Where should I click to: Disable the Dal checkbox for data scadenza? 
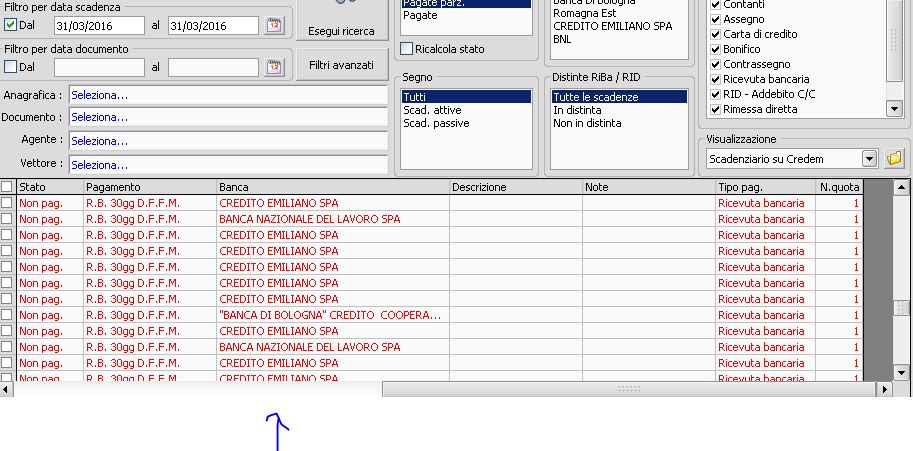click(10, 25)
